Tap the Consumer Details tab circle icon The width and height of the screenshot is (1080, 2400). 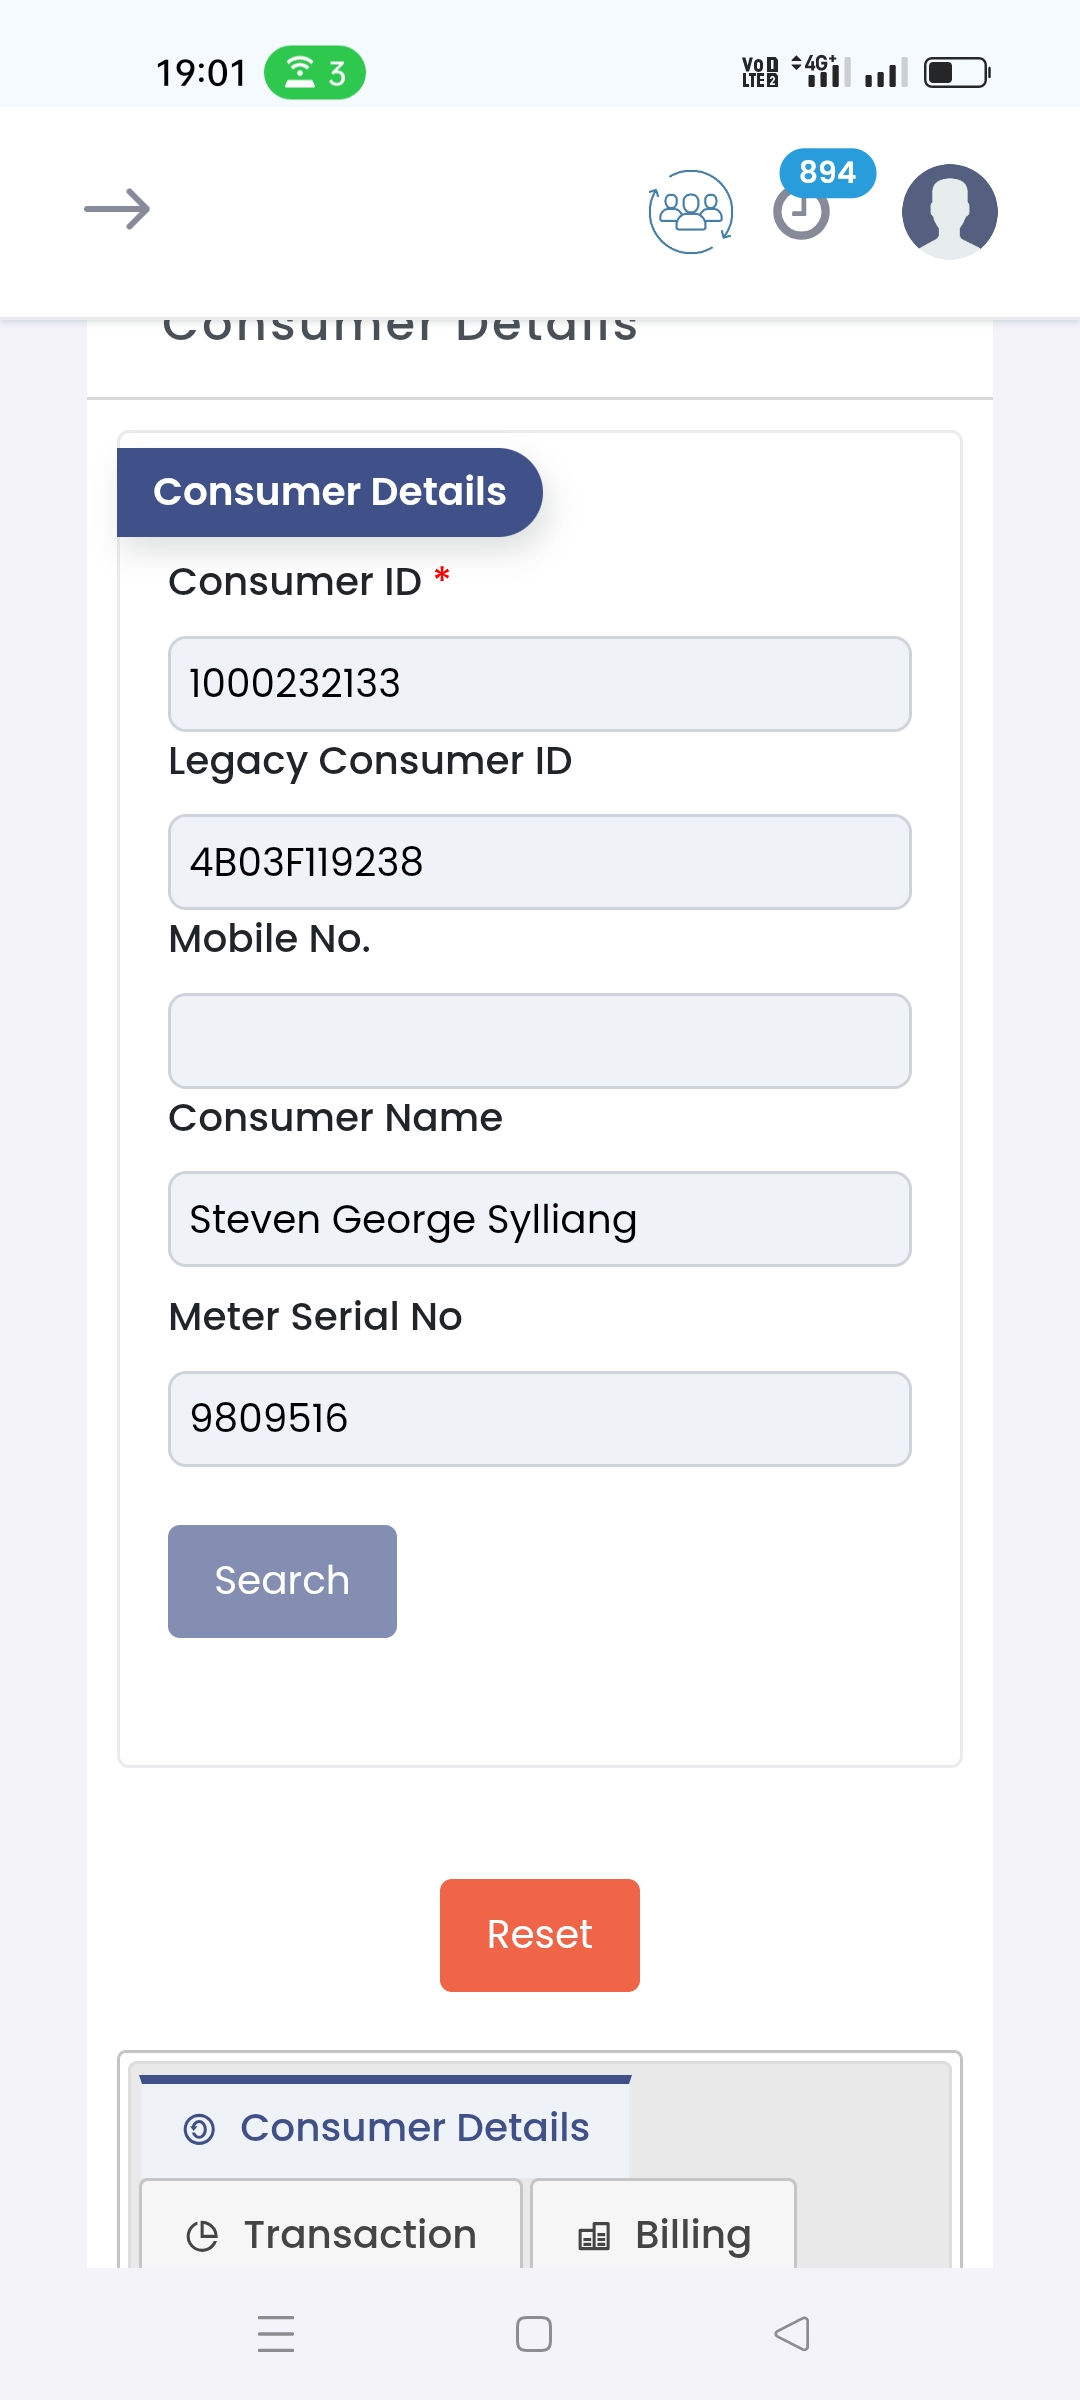click(199, 2129)
